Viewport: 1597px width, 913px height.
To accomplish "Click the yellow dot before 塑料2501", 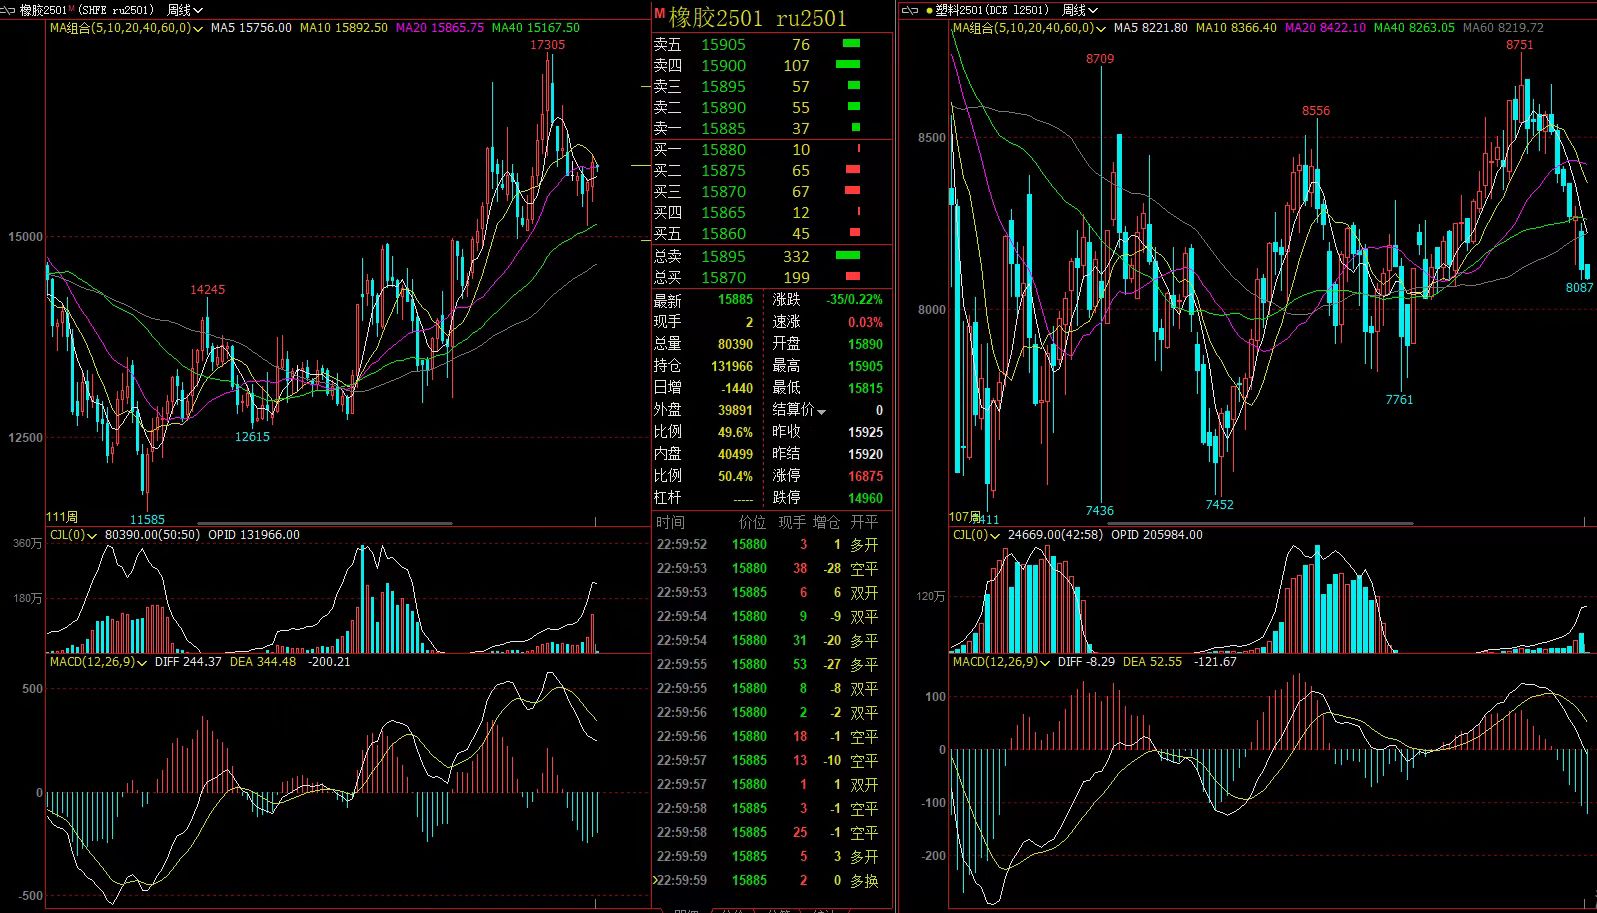I will tap(929, 10).
